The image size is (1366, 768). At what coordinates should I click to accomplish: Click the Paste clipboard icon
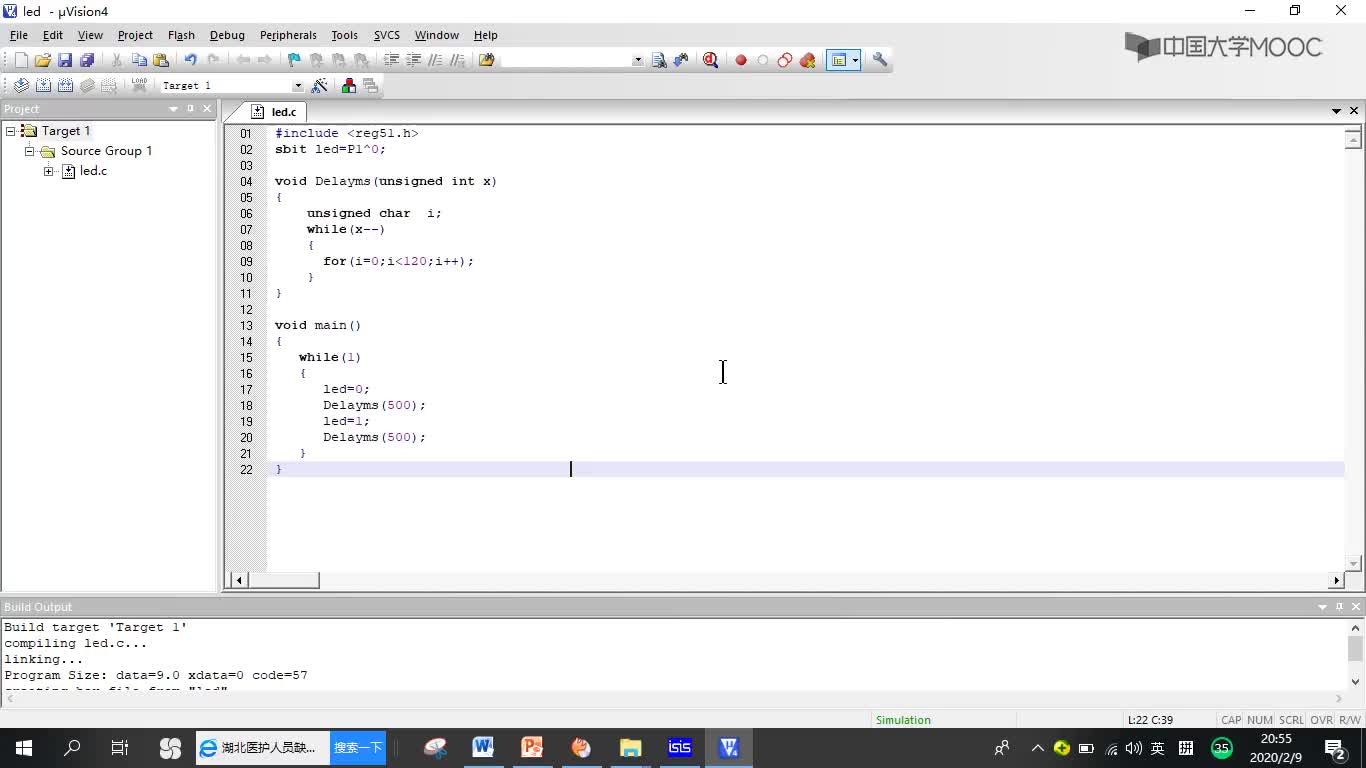(161, 60)
